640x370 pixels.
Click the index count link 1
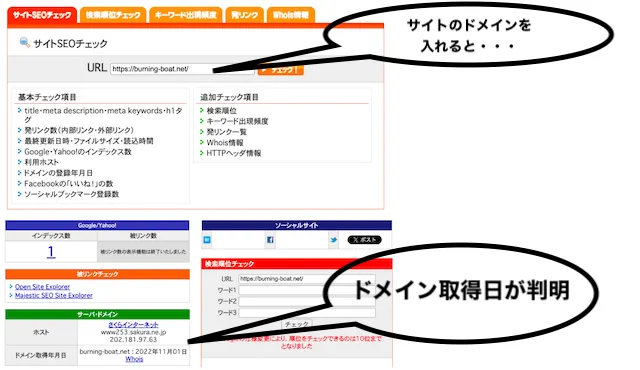point(51,251)
